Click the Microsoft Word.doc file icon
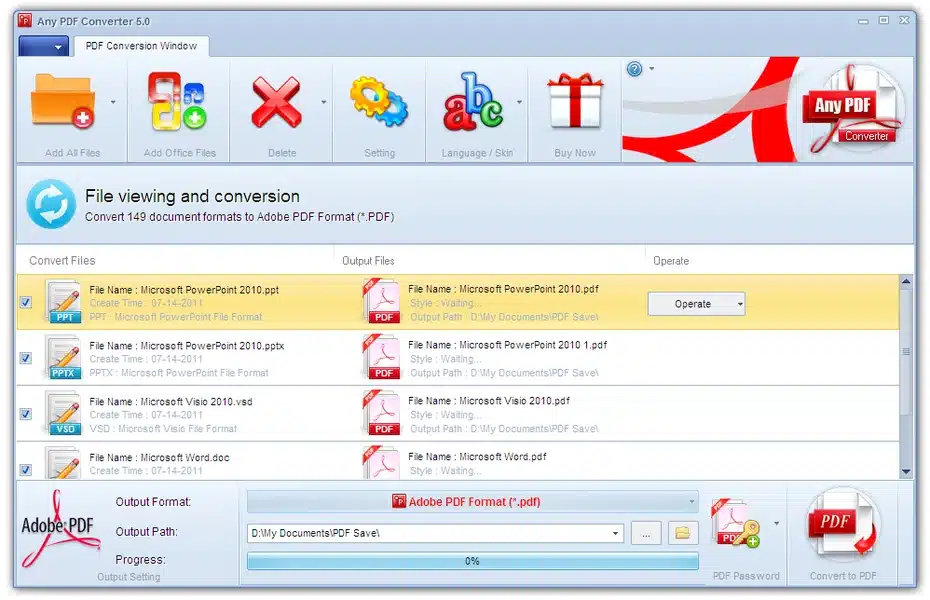Viewport: 930px width, 600px height. pos(64,463)
